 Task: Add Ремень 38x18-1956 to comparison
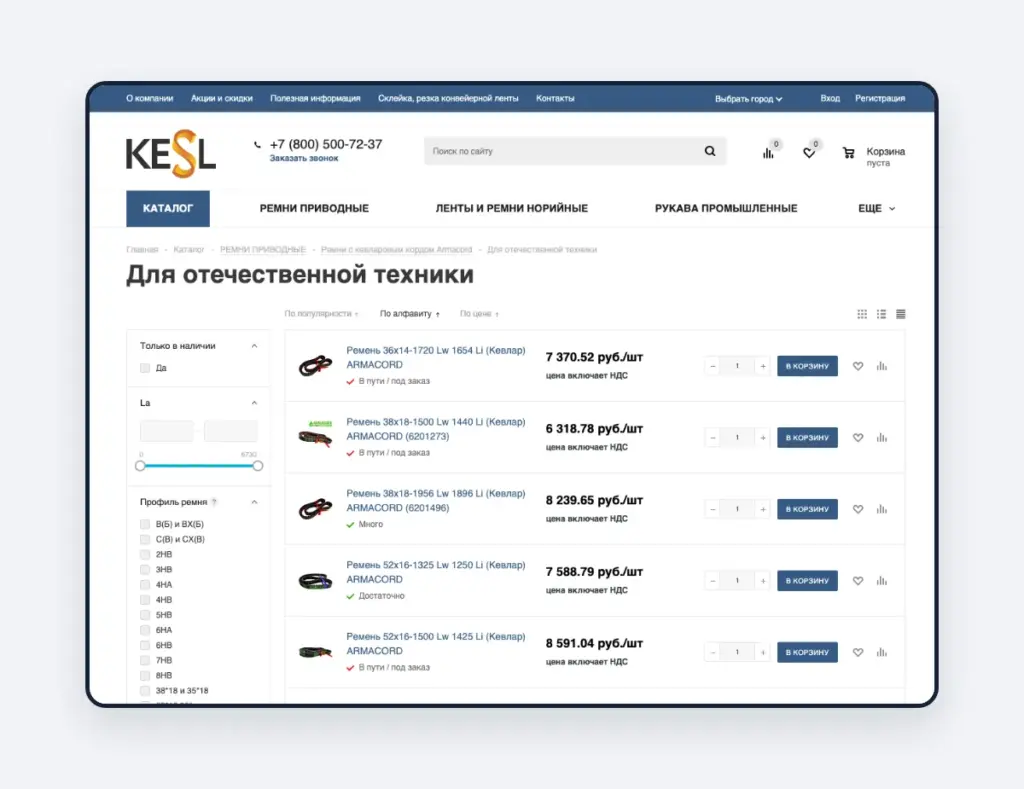pos(882,509)
